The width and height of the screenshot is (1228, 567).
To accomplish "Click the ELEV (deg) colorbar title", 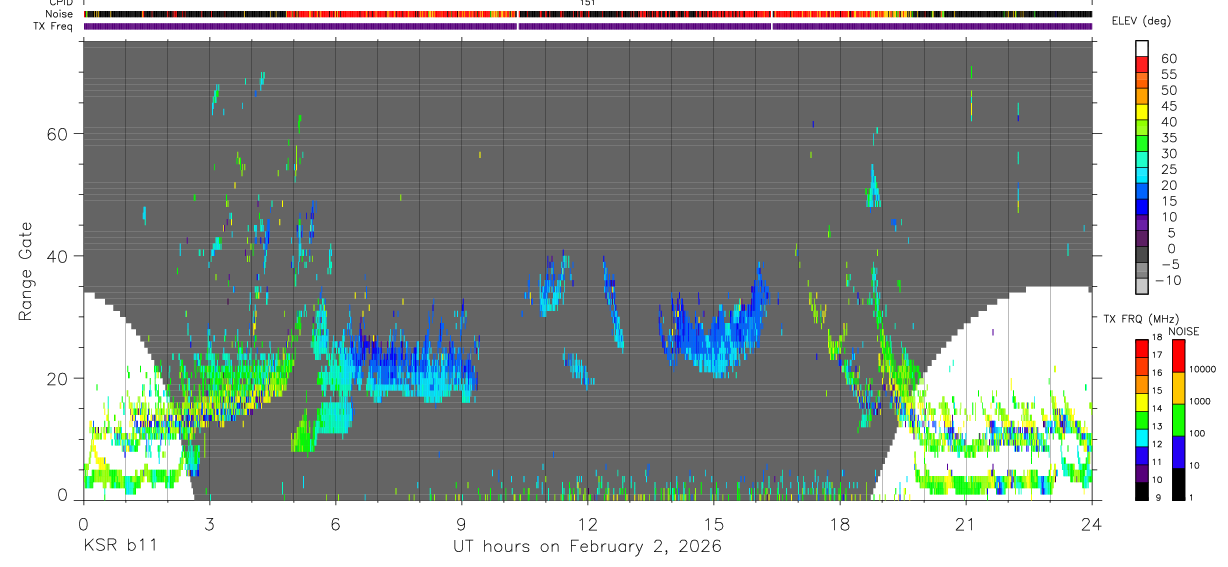I will click(x=1142, y=21).
